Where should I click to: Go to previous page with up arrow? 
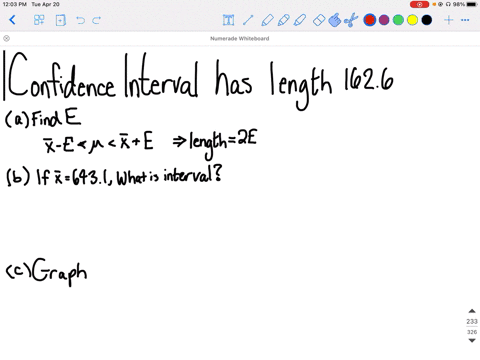click(472, 311)
